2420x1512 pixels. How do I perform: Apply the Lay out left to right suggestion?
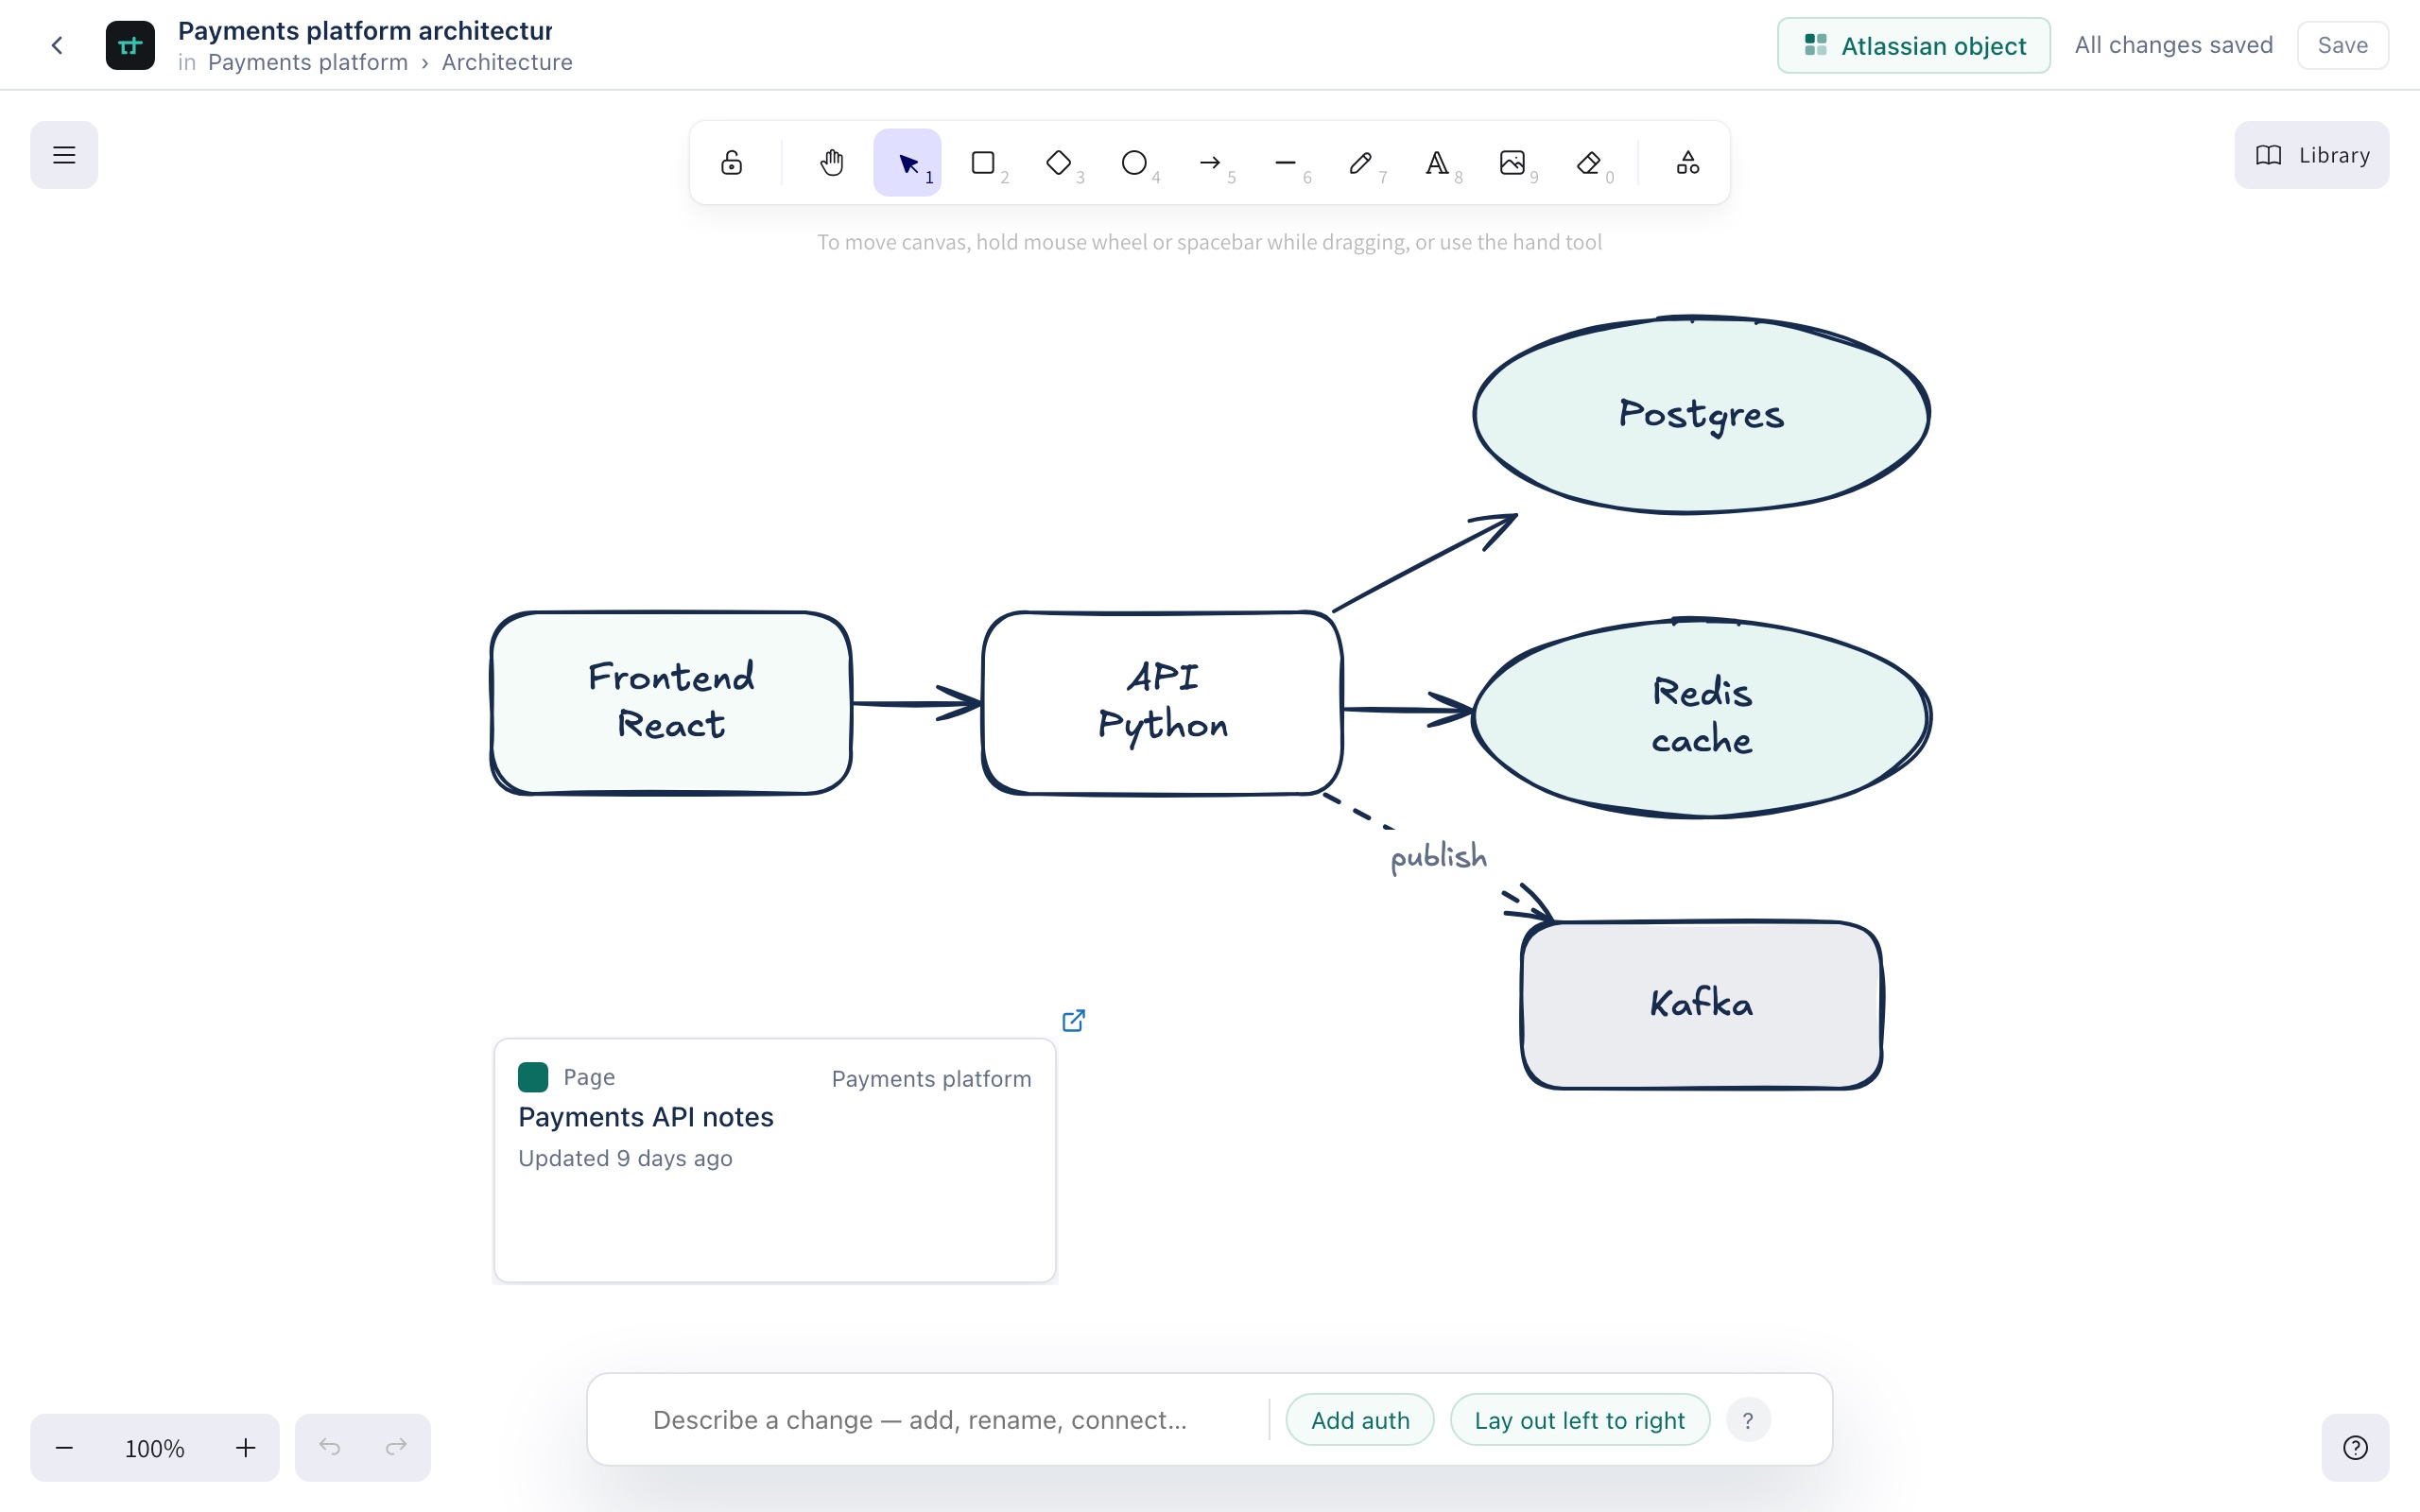pos(1580,1420)
